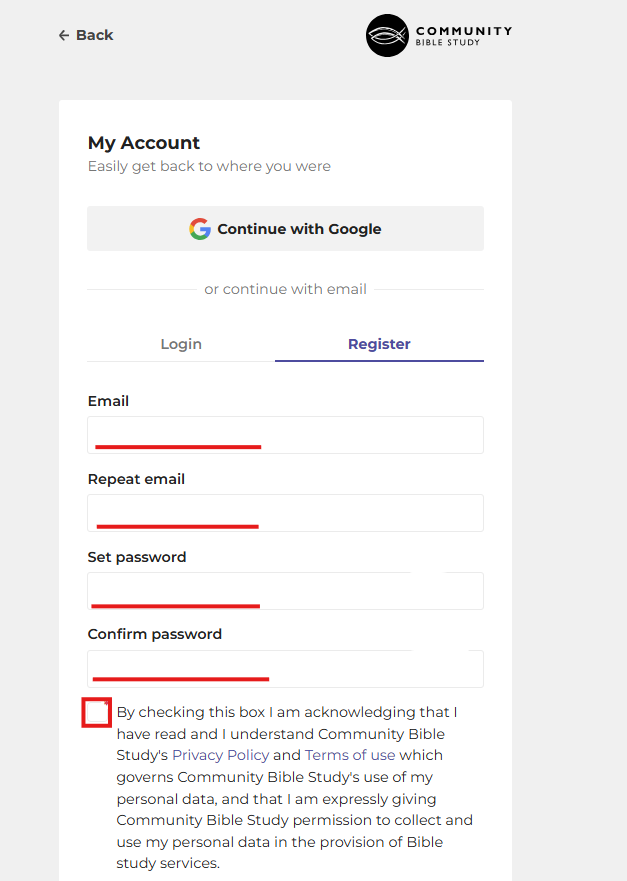Click the 'Confirm password' label
The height and width of the screenshot is (881, 627).
pyautogui.click(x=155, y=634)
